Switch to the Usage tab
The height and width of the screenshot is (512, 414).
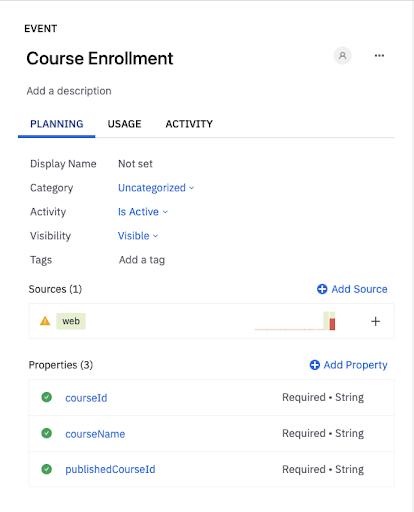[x=124, y=124]
